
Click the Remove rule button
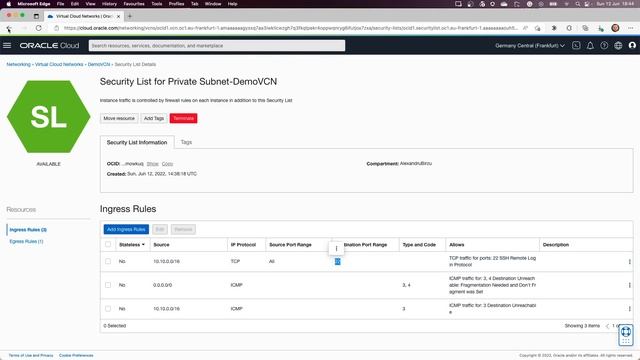(x=183, y=229)
